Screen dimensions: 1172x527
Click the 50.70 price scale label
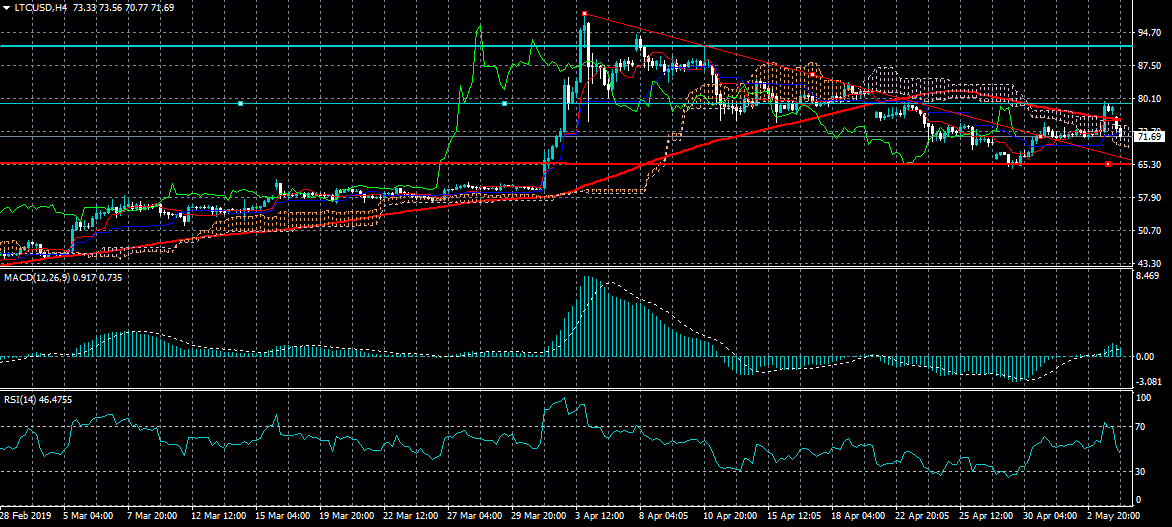[1147, 231]
